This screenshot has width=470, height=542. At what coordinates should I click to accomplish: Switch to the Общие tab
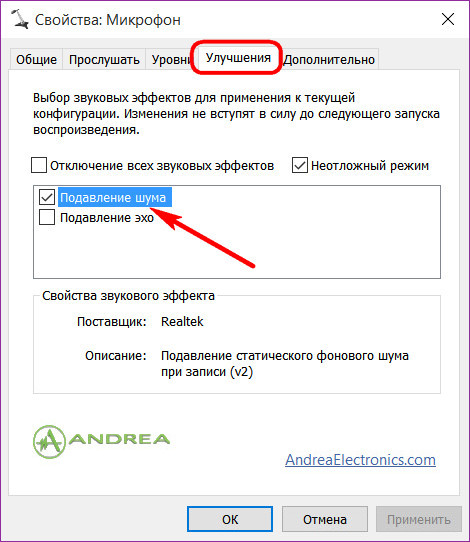36,59
